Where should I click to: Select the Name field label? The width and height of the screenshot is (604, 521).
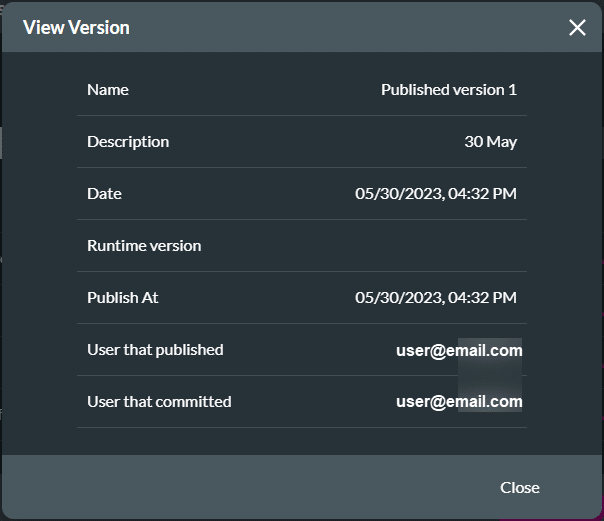point(108,90)
